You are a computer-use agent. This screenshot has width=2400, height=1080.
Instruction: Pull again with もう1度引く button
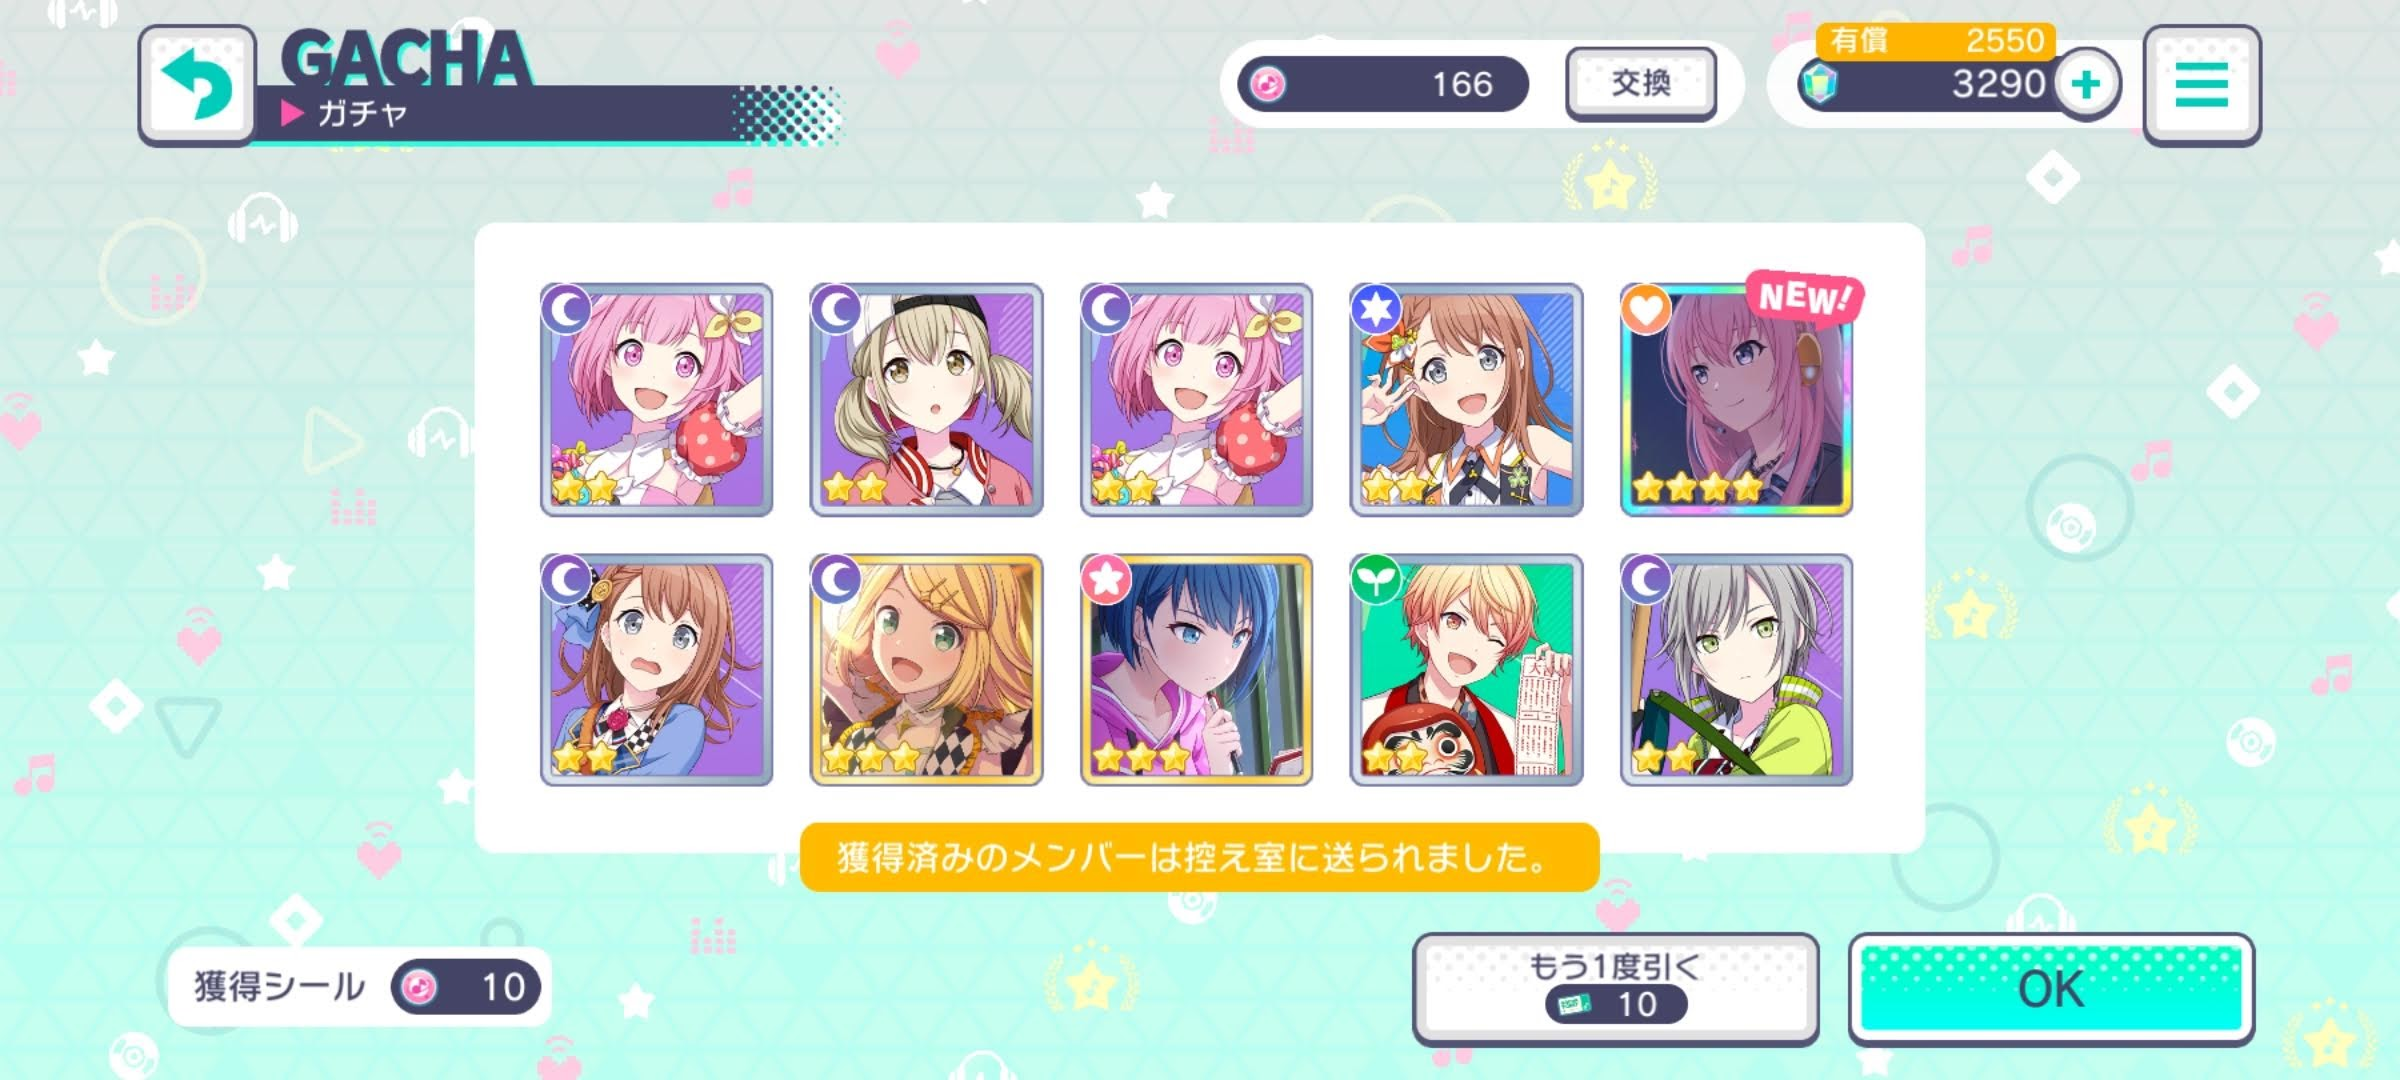pyautogui.click(x=1615, y=988)
